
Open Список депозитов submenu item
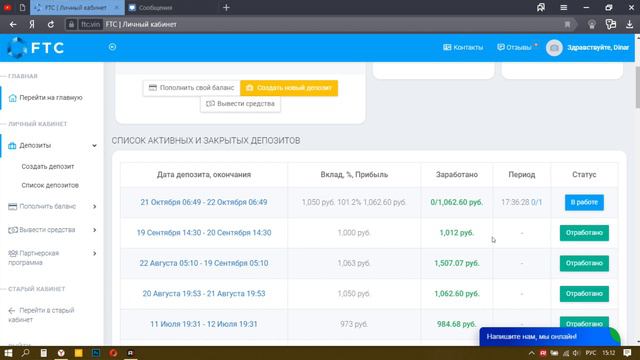[x=50, y=185]
